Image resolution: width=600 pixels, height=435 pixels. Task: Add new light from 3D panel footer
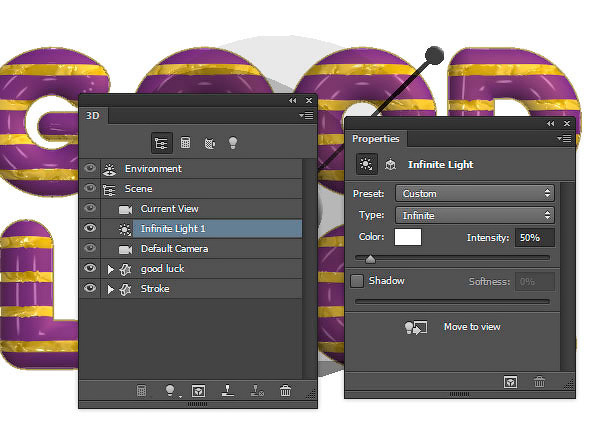170,391
